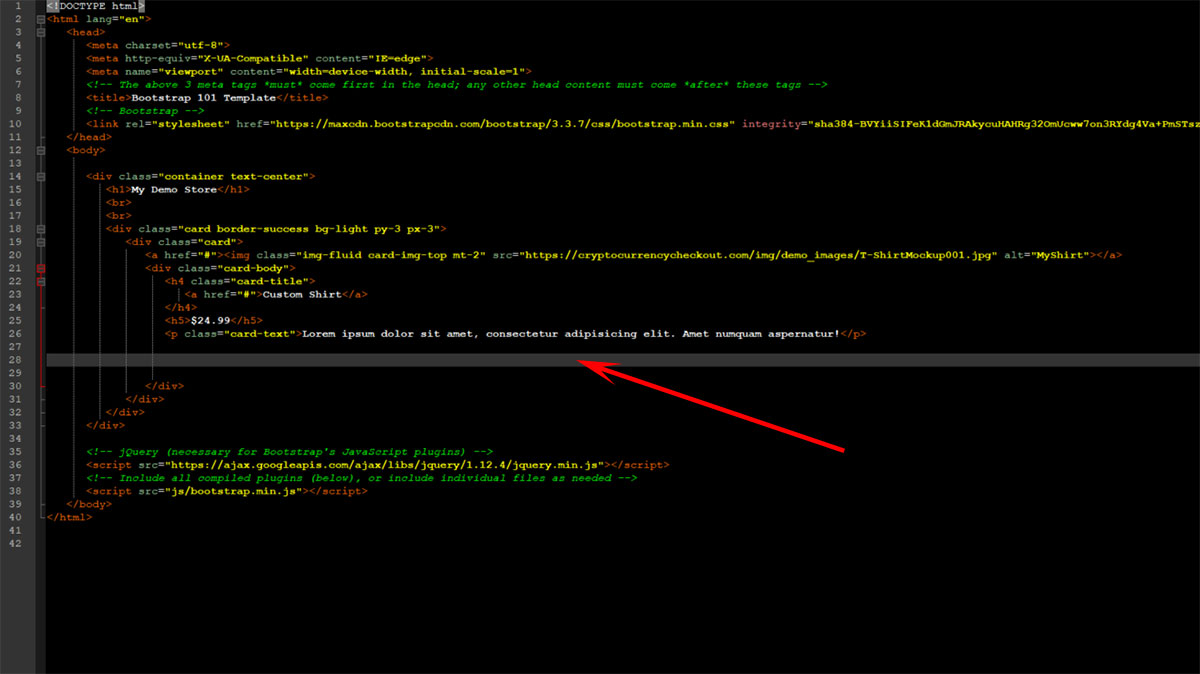Viewport: 1200px width, 674px height.
Task: Click the sha384 integrity hash
Action: tap(1002, 124)
